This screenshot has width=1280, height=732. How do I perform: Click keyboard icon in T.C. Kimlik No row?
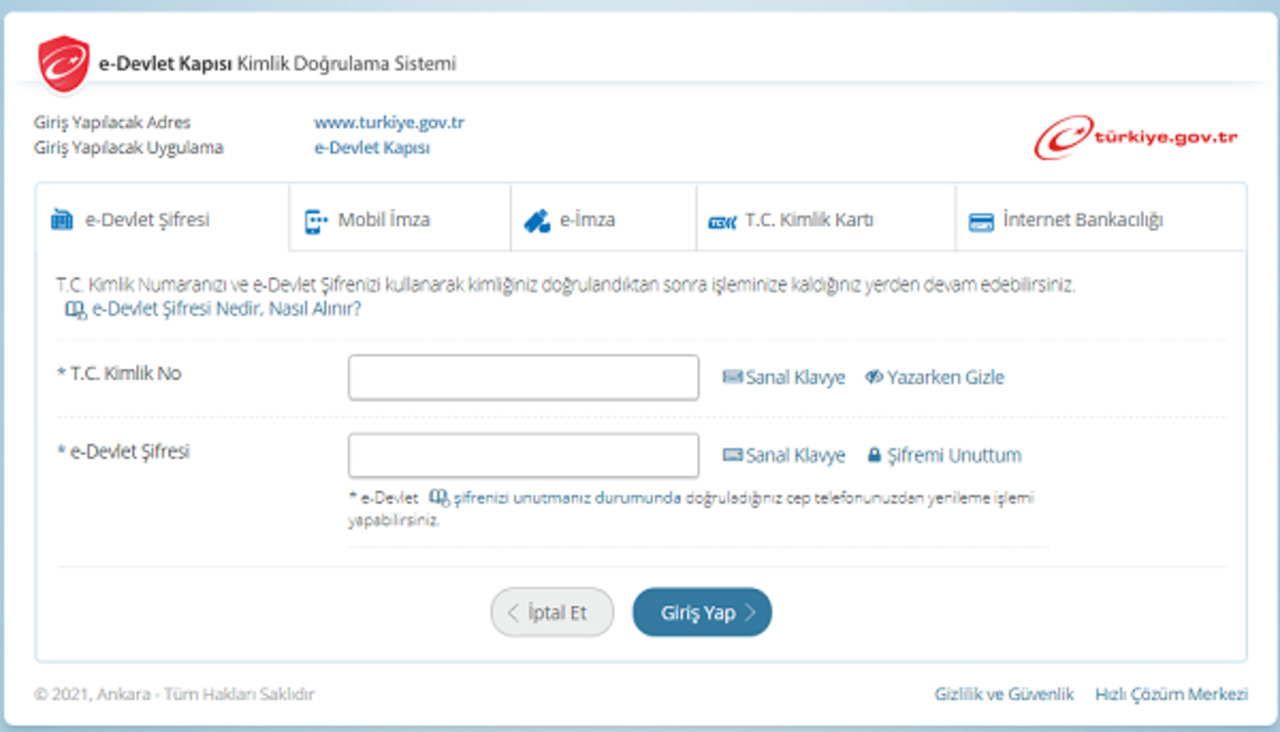pyautogui.click(x=732, y=377)
